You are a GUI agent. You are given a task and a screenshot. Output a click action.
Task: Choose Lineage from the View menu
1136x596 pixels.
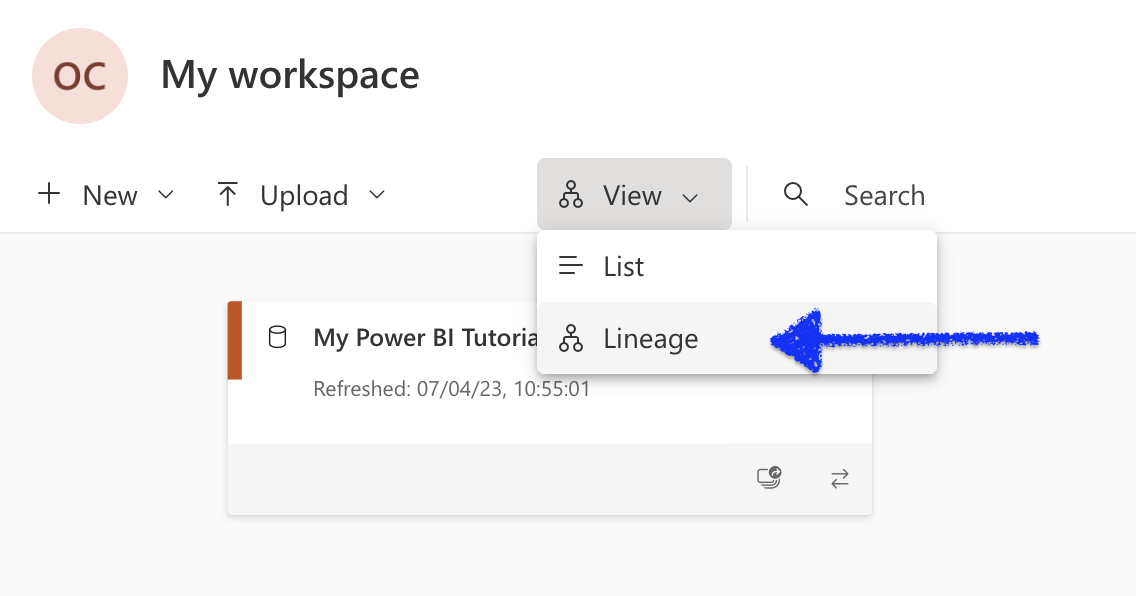(650, 339)
